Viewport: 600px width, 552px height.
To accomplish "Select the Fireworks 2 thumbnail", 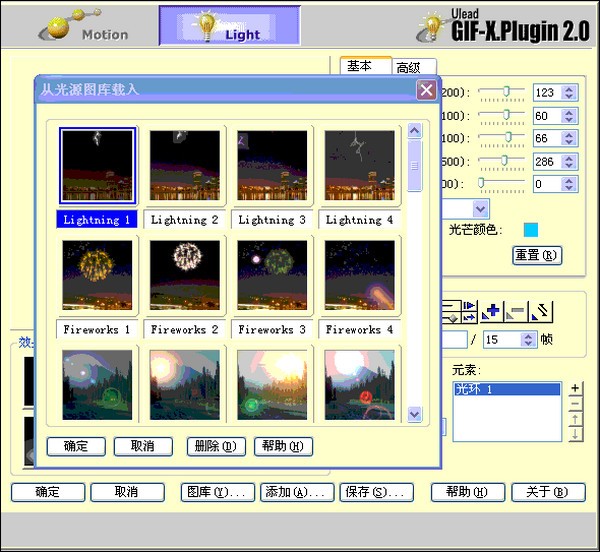I will (x=185, y=275).
